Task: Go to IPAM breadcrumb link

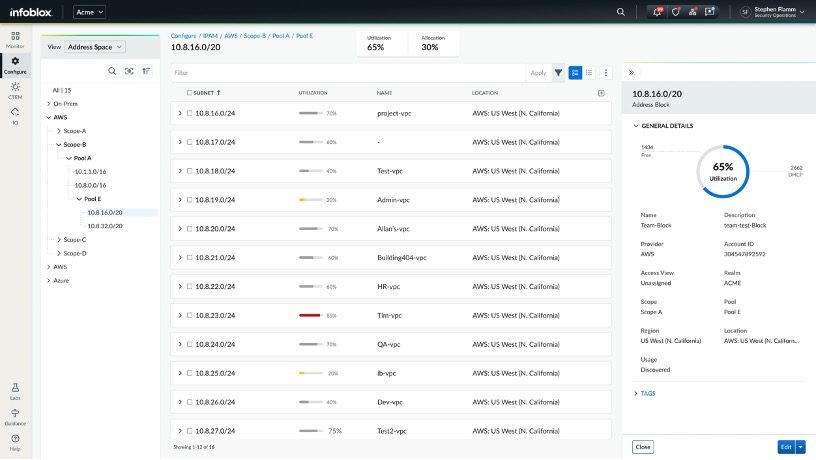Action: pos(210,36)
